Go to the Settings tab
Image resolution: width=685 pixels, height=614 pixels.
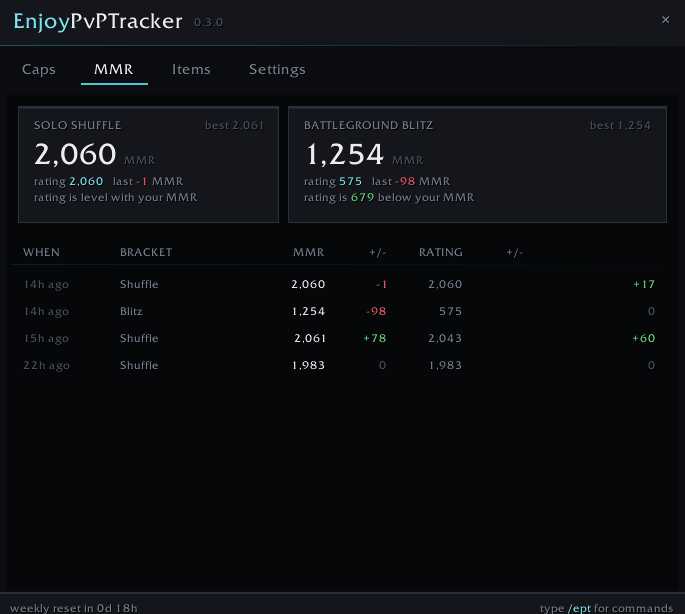pyautogui.click(x=277, y=70)
